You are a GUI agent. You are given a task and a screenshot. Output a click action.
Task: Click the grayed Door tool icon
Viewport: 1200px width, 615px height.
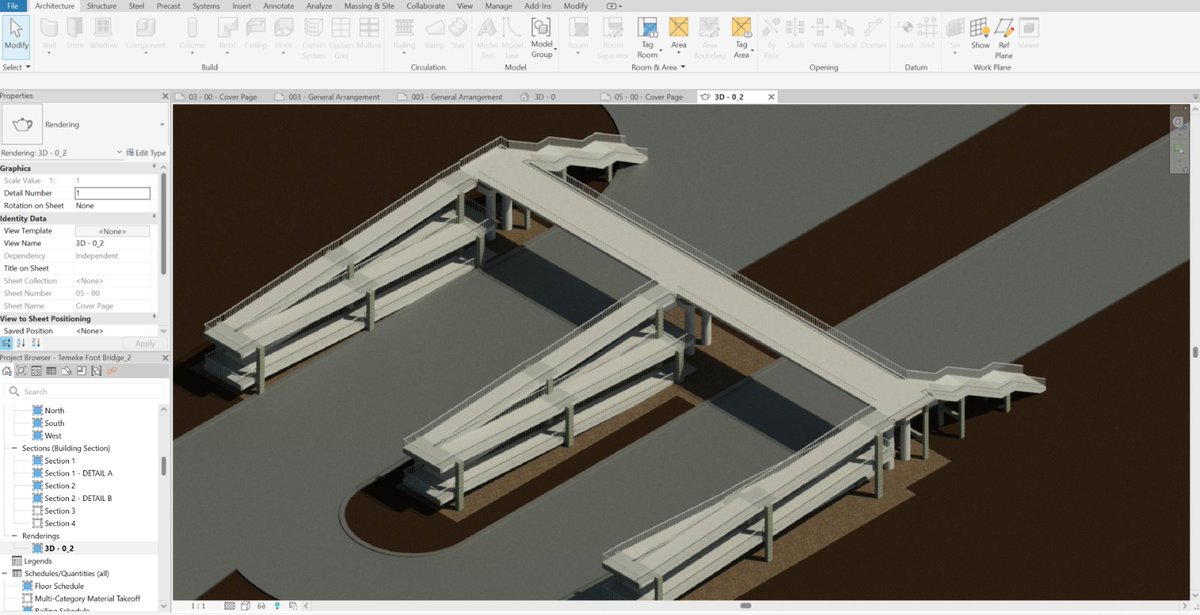[x=75, y=28]
